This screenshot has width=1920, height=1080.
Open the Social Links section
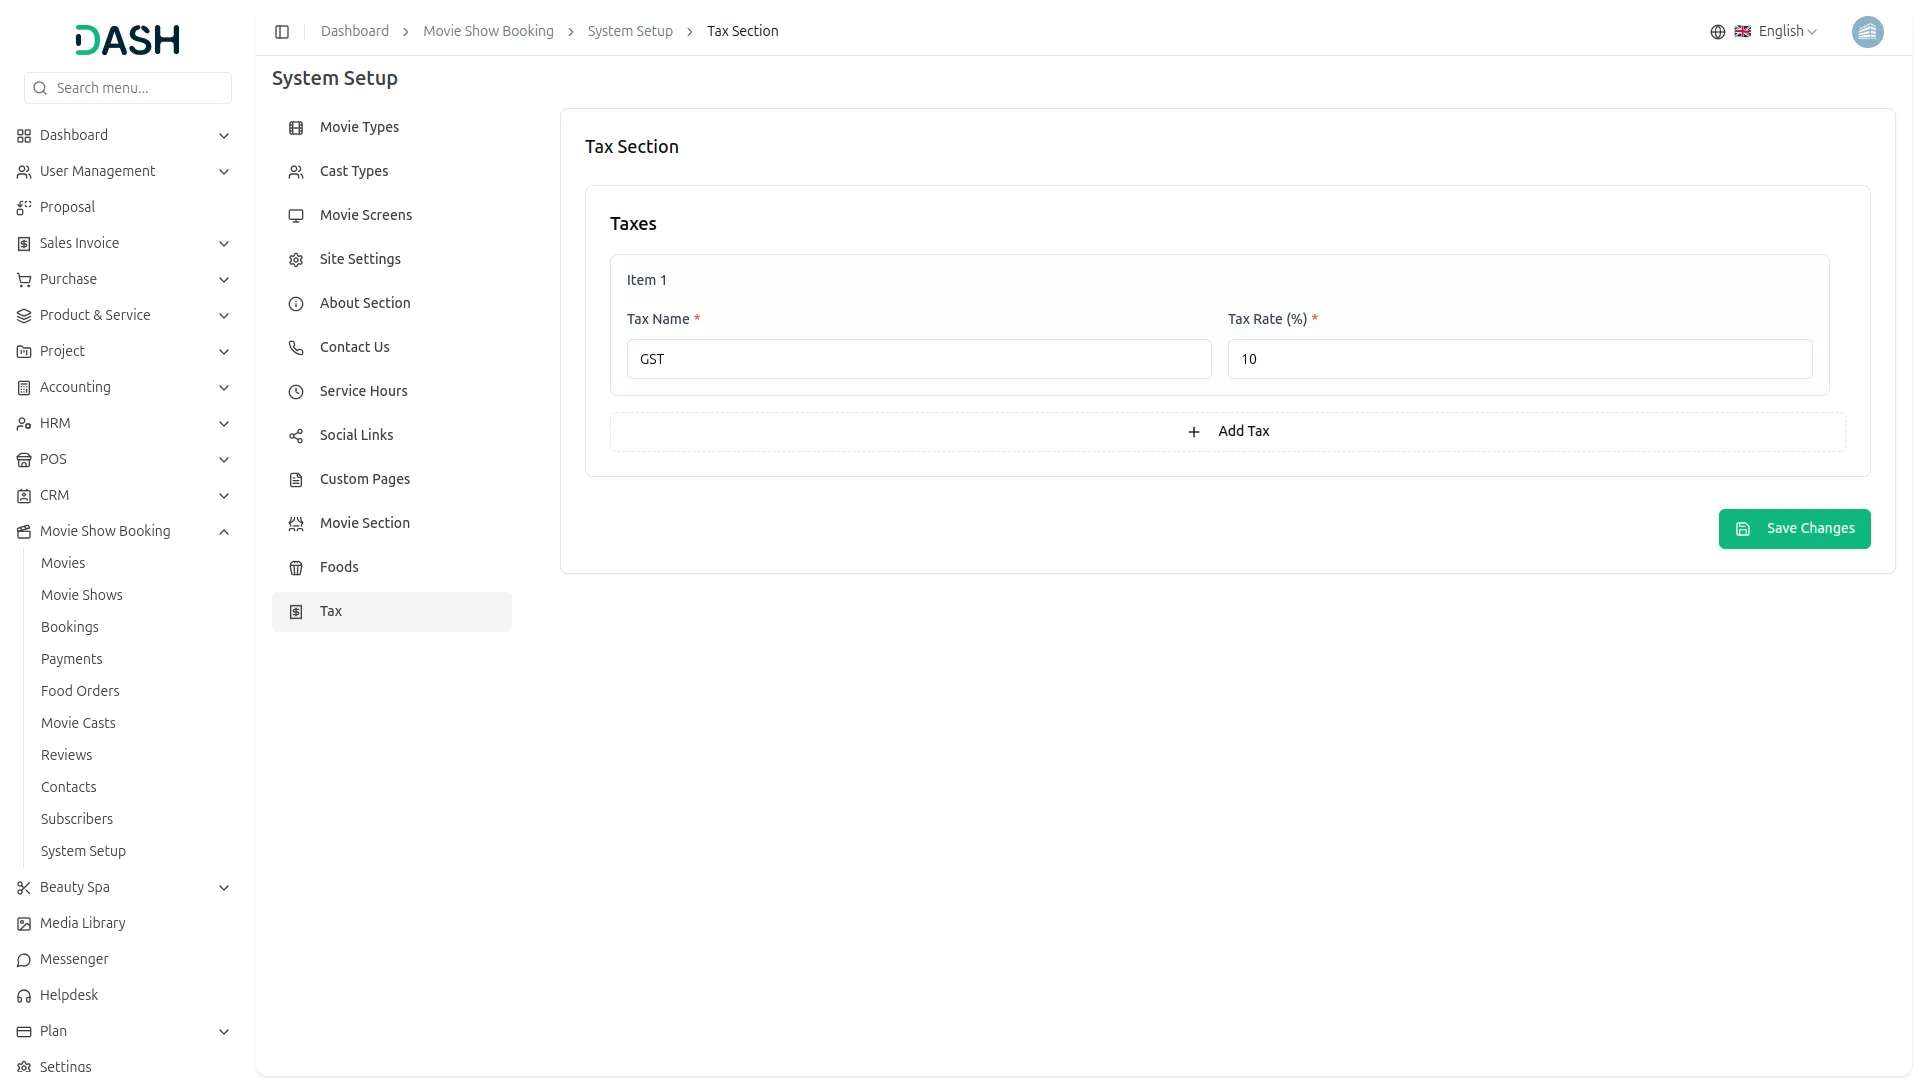[x=356, y=435]
